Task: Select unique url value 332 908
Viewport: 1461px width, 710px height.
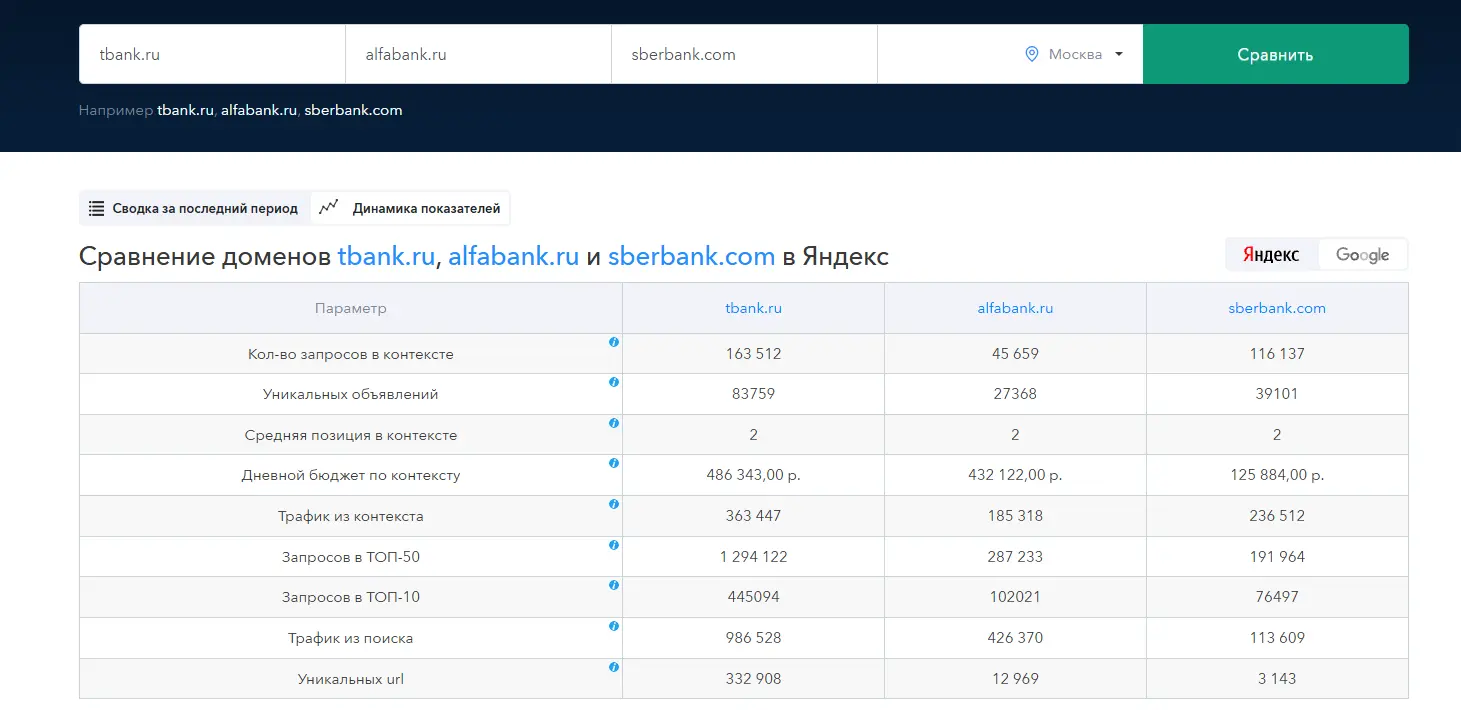Action: click(x=753, y=678)
